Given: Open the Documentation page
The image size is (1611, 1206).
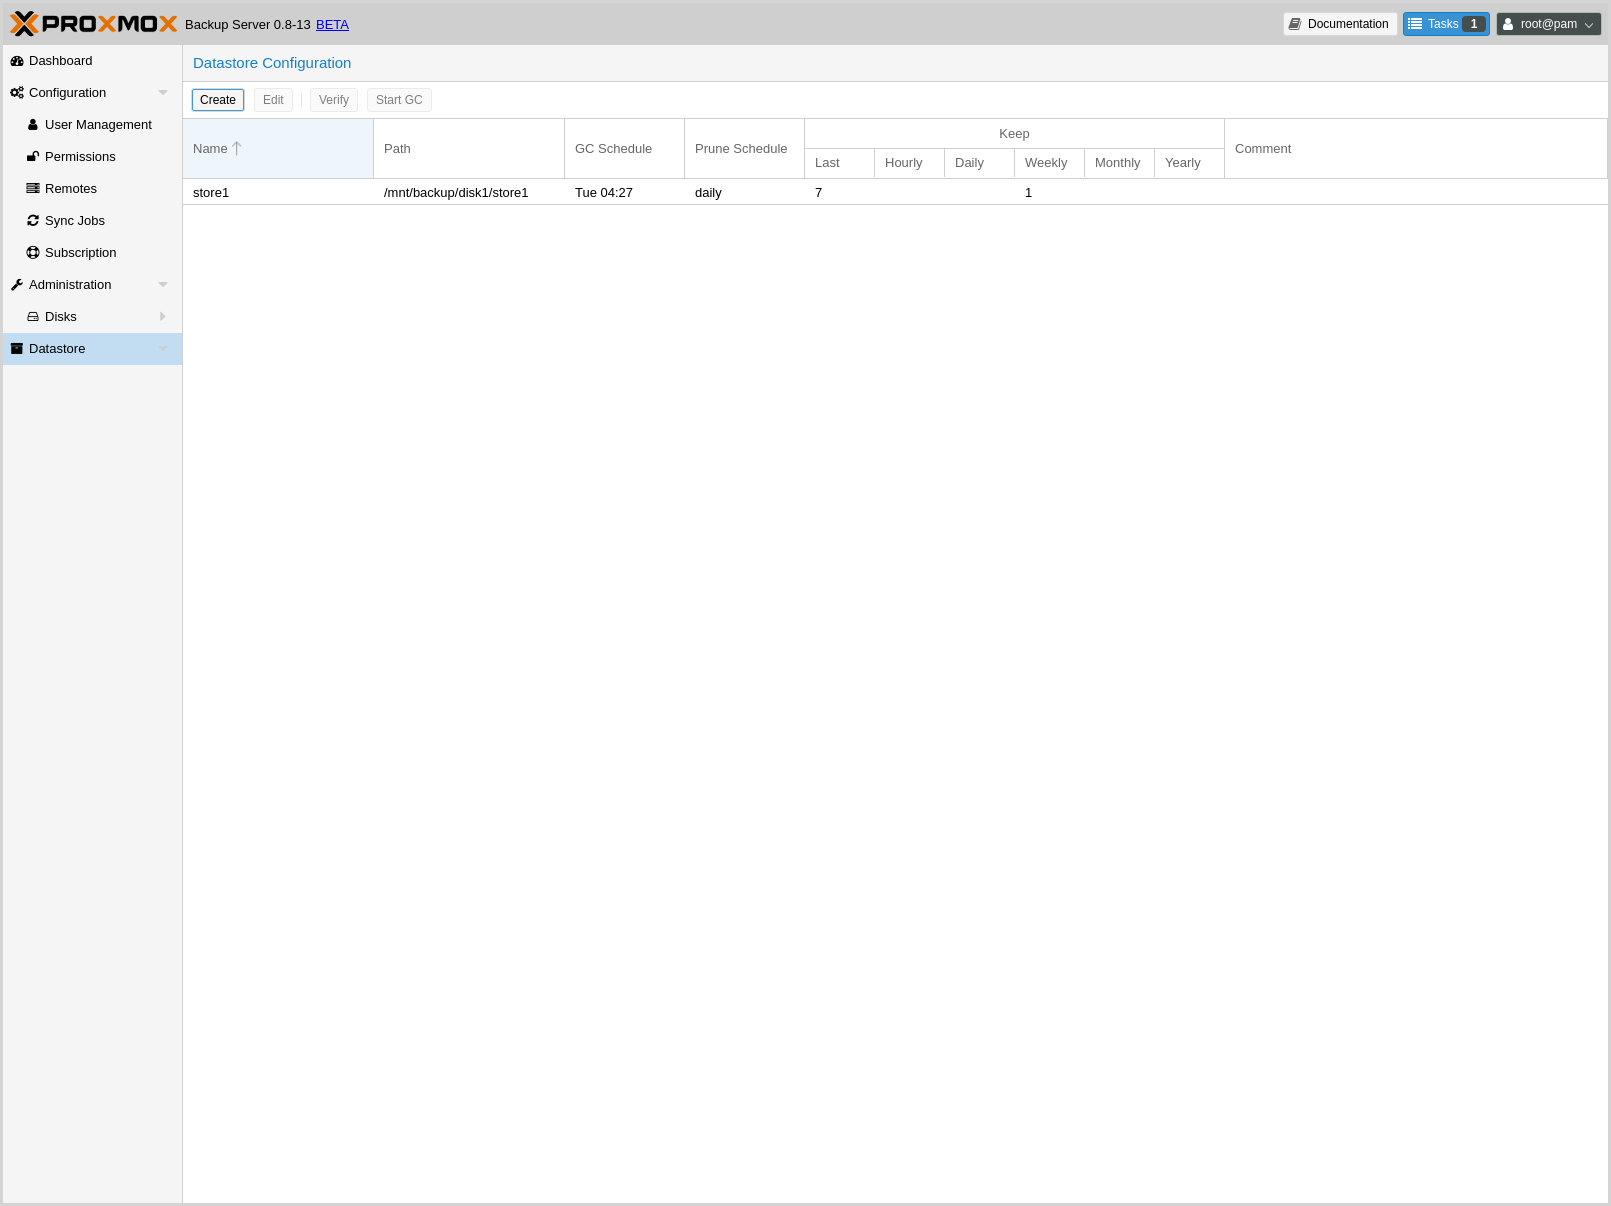Looking at the screenshot, I should 1339,24.
